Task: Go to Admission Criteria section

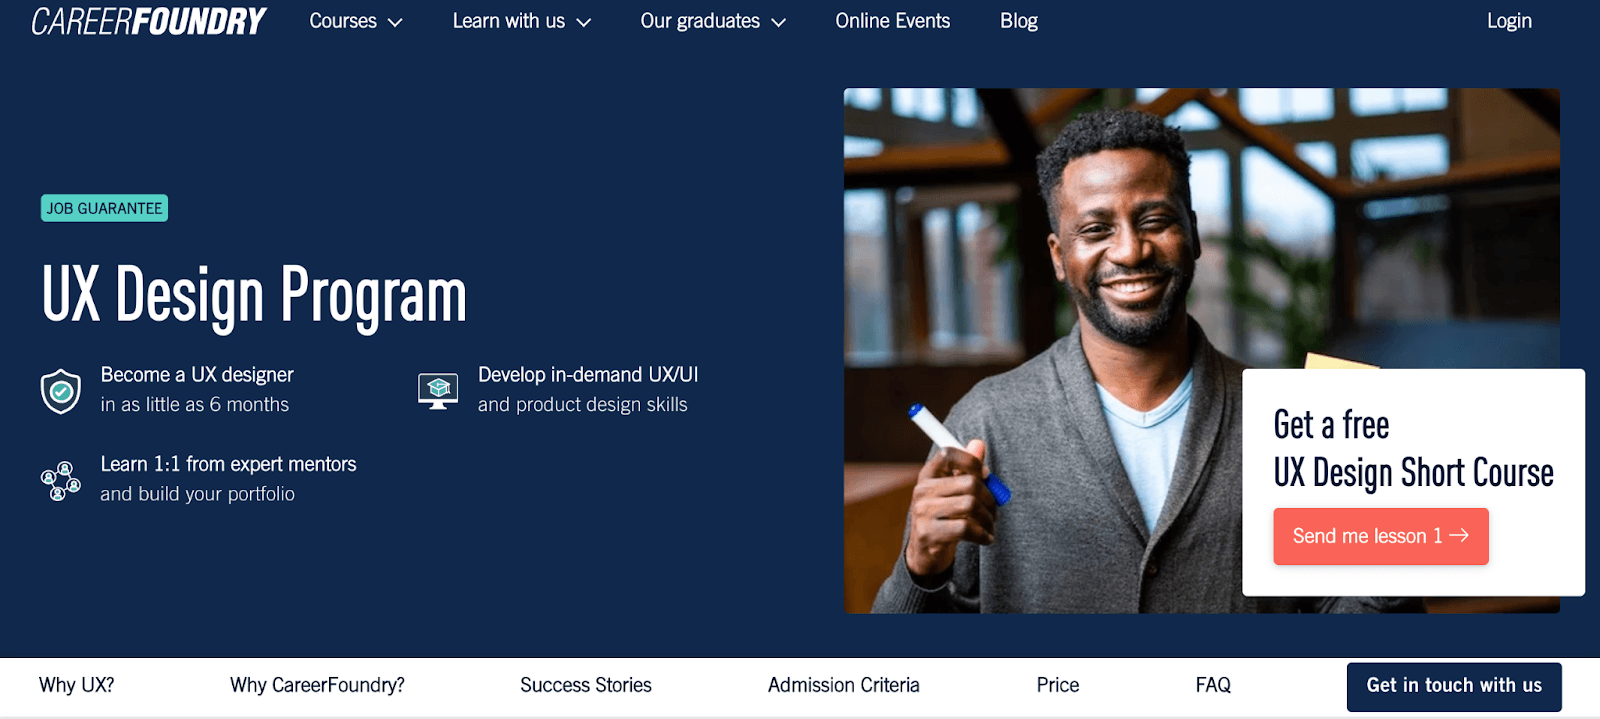Action: point(843,685)
